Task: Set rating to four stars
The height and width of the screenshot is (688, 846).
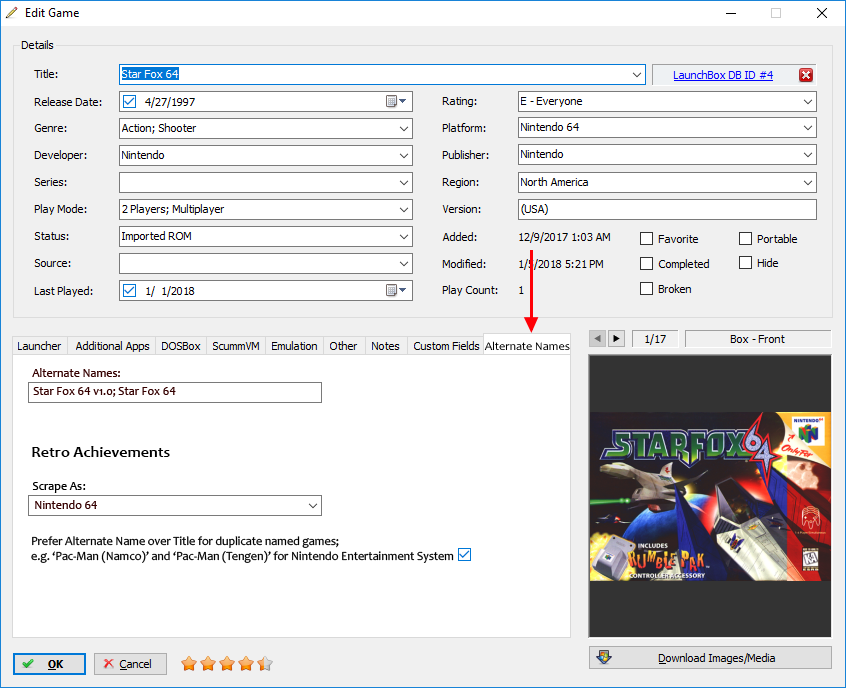Action: 245,664
